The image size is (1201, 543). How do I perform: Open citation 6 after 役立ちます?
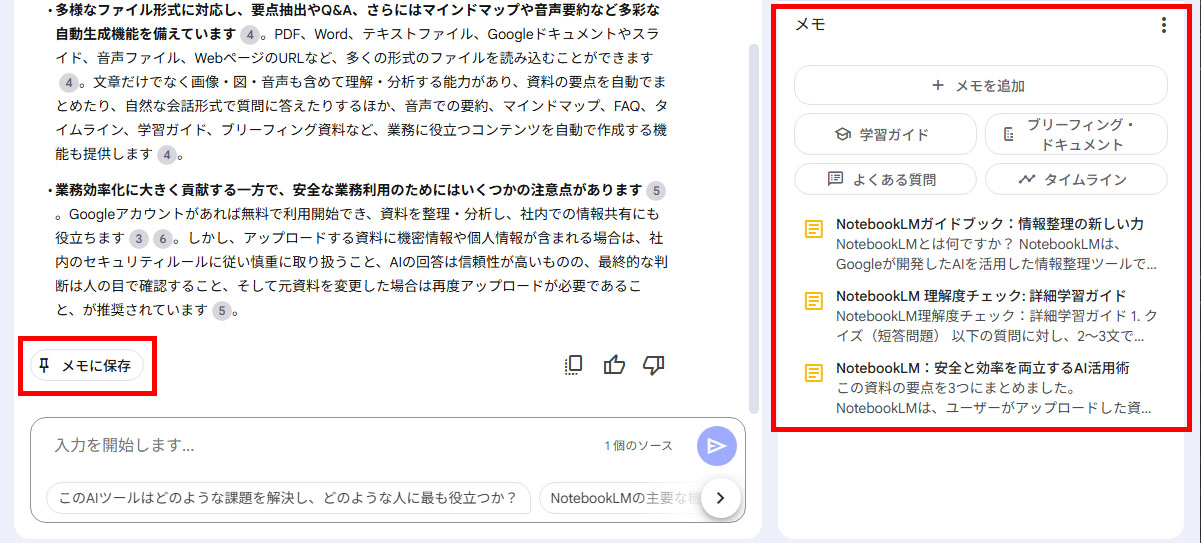pos(163,238)
